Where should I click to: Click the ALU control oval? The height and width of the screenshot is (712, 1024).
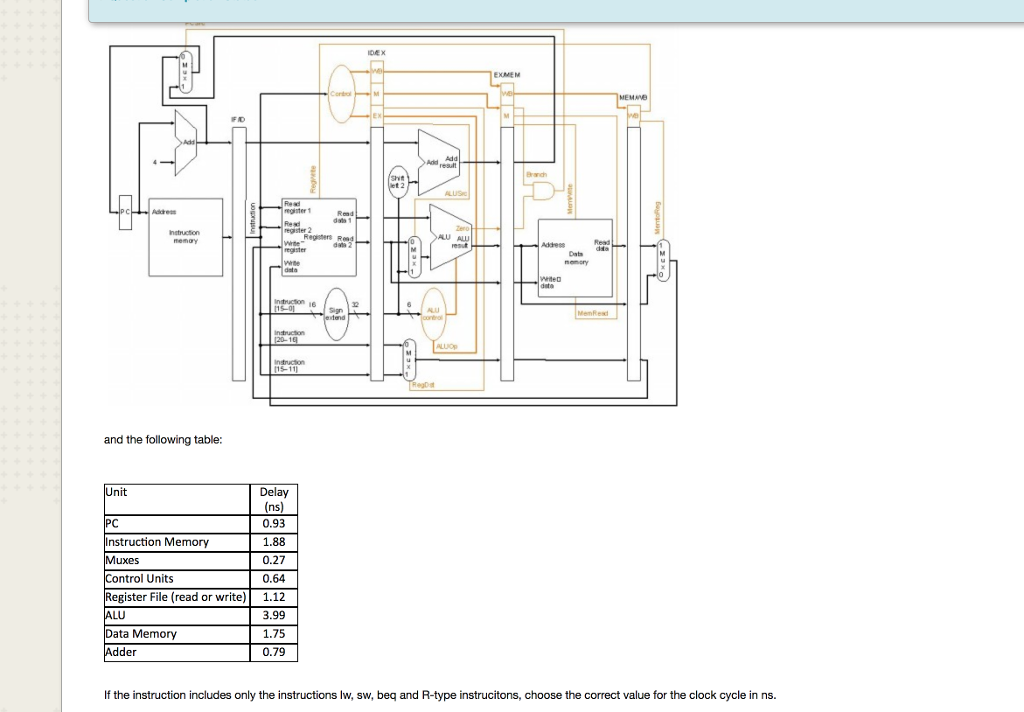[434, 313]
